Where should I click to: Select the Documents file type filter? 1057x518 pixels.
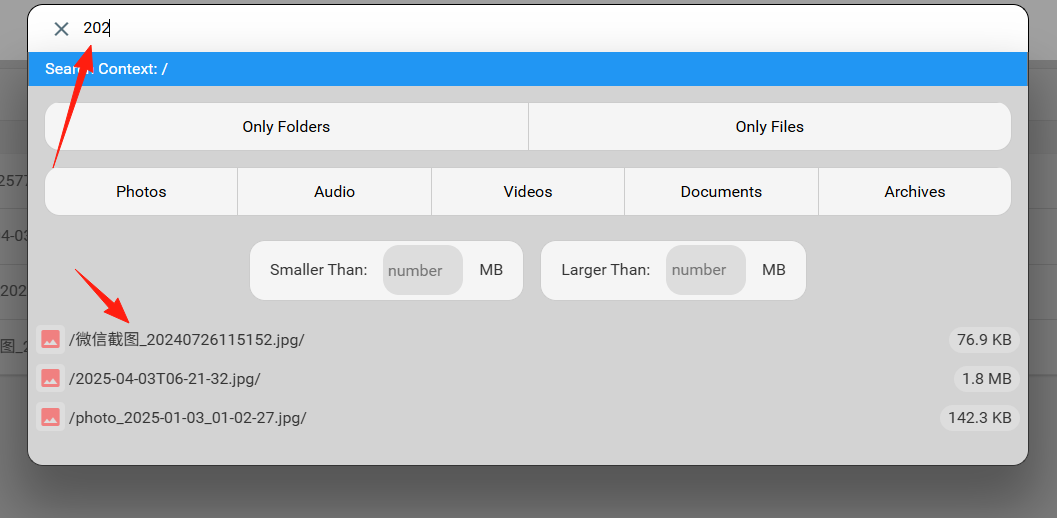721,192
